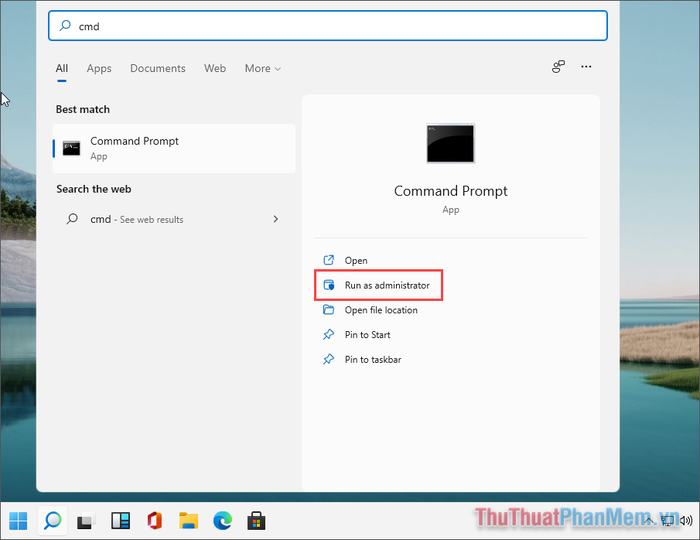The height and width of the screenshot is (540, 700).
Task: Switch to the Web tab
Action: tap(215, 68)
